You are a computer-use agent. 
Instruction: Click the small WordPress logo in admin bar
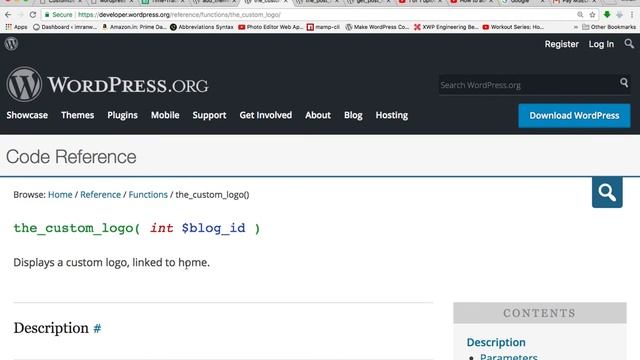point(11,44)
